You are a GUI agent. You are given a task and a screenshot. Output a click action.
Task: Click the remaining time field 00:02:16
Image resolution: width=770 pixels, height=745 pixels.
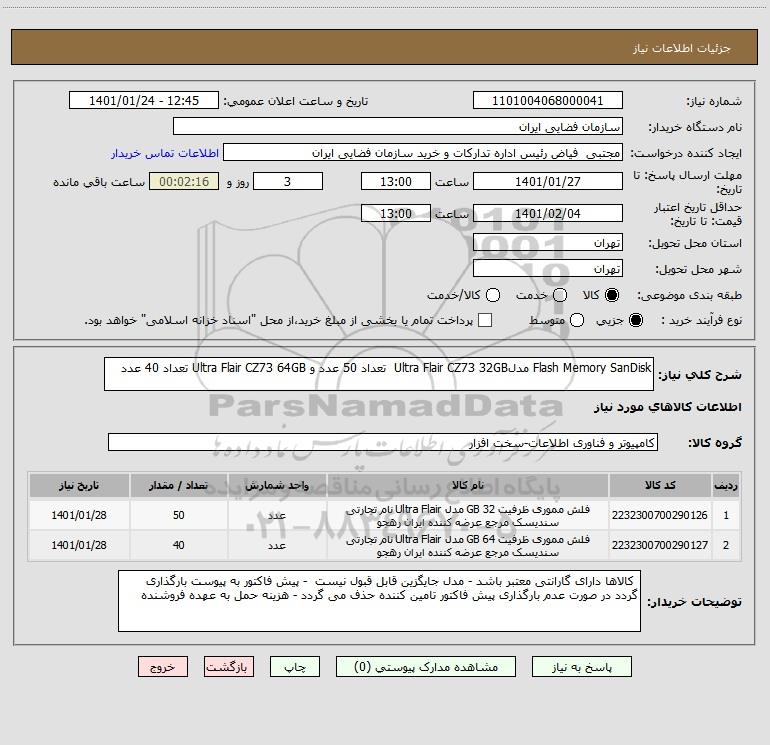pyautogui.click(x=184, y=181)
